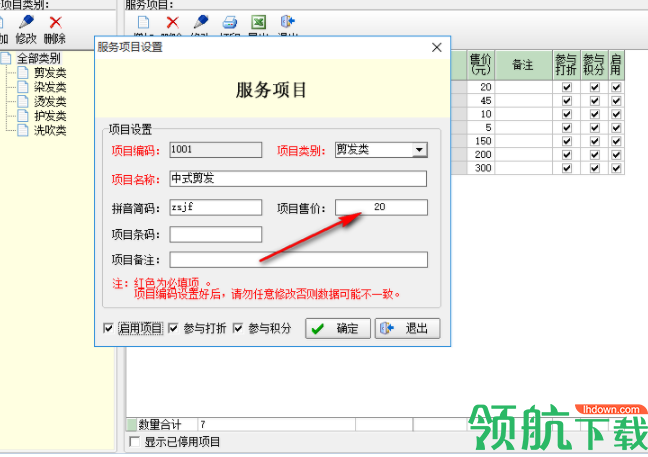
Task: Toggle 参与积分 checkbox in the 10 price row
Action: 595,114
